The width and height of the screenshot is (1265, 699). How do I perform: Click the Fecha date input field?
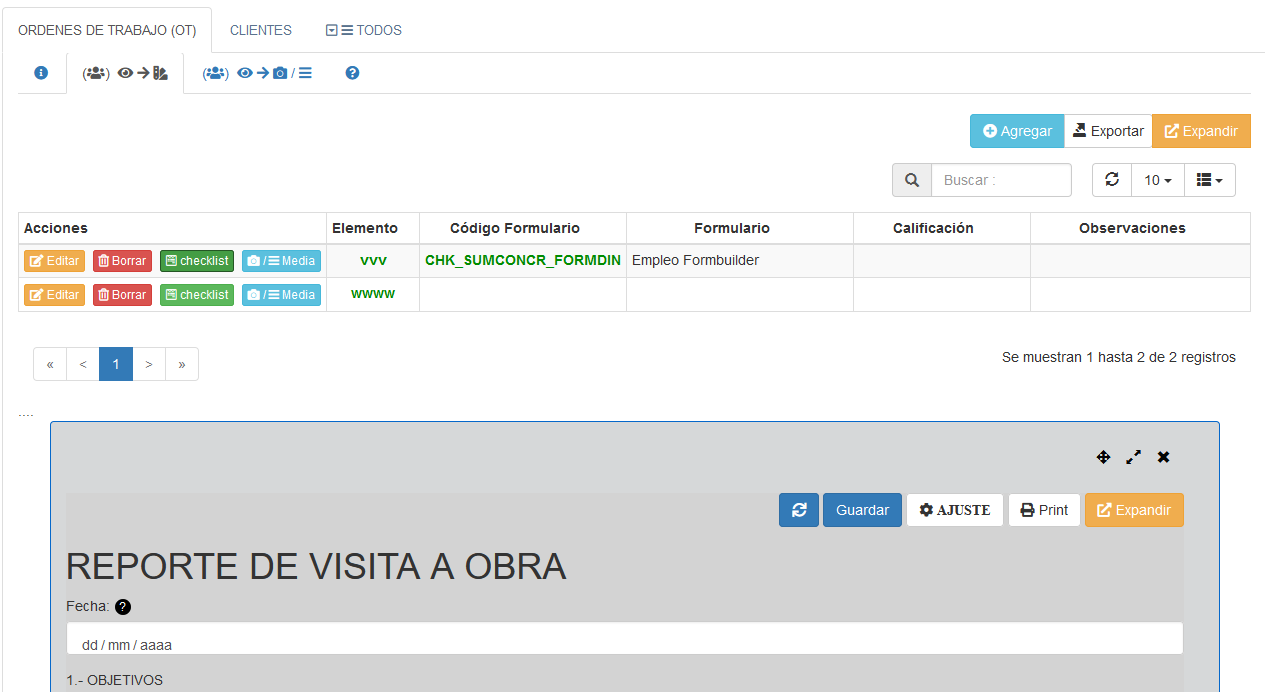pos(624,640)
